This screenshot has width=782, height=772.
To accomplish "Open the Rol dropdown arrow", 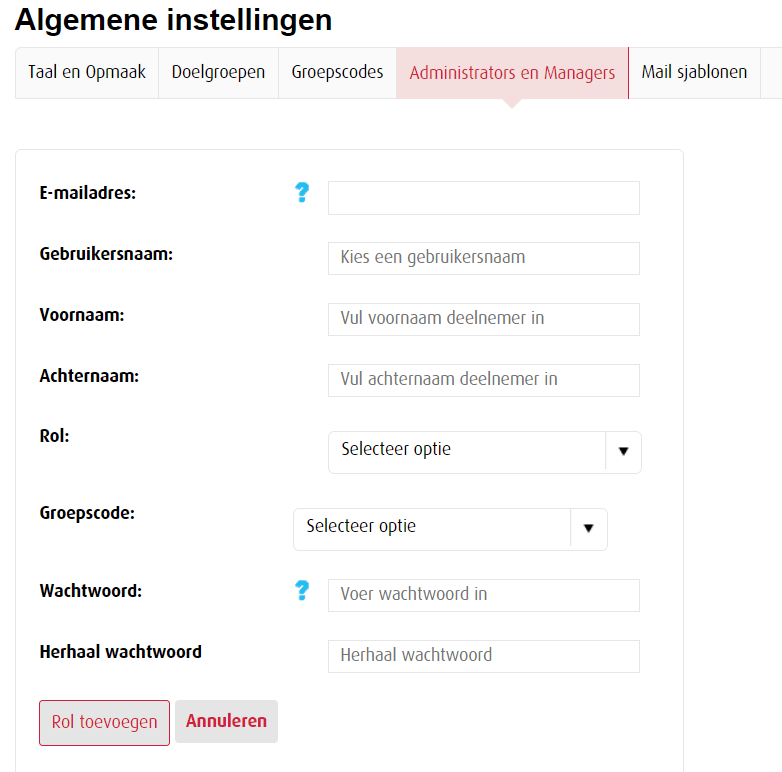I will pyautogui.click(x=623, y=452).
